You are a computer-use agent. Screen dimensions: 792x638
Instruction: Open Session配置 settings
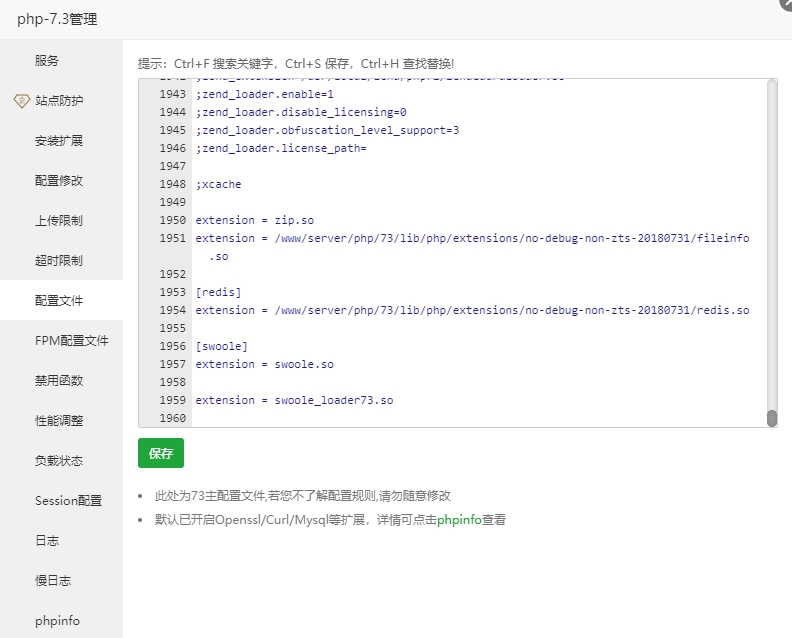tap(68, 501)
